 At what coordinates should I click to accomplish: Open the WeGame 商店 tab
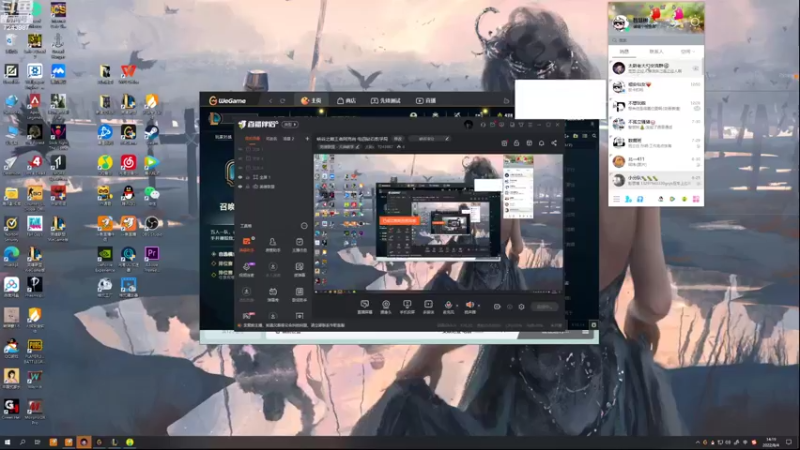click(346, 101)
